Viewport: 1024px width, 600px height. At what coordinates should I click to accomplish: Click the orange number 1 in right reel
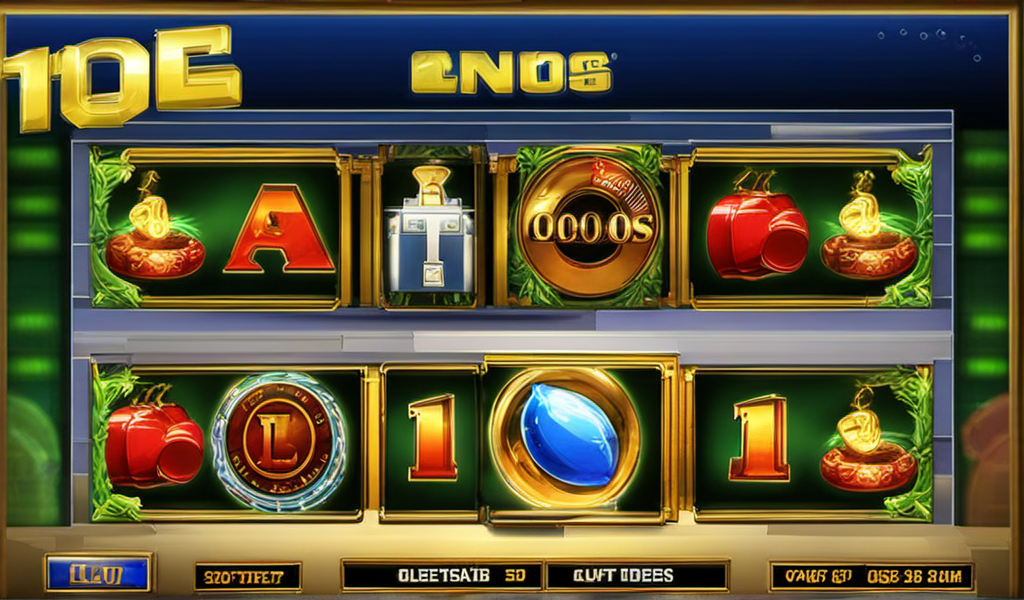[x=761, y=437]
